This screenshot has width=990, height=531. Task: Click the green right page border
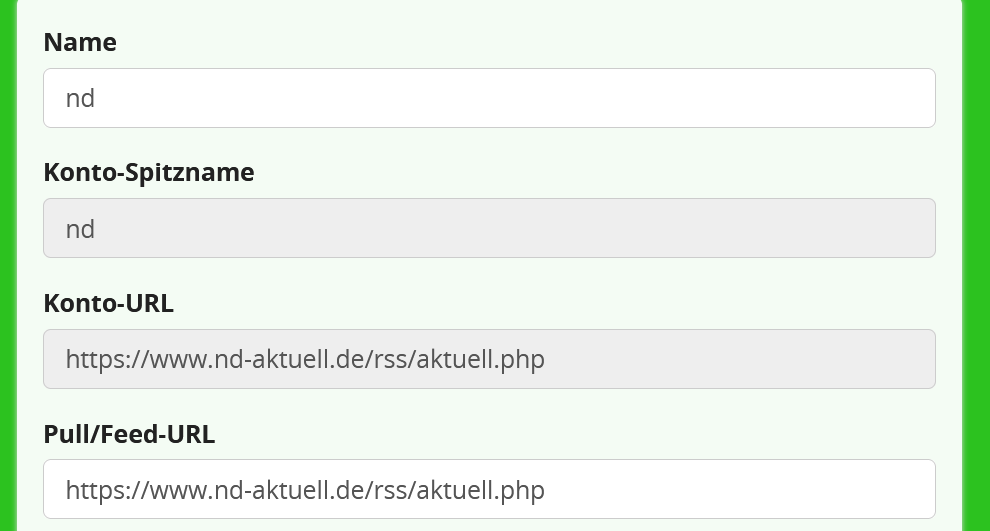pyautogui.click(x=978, y=265)
